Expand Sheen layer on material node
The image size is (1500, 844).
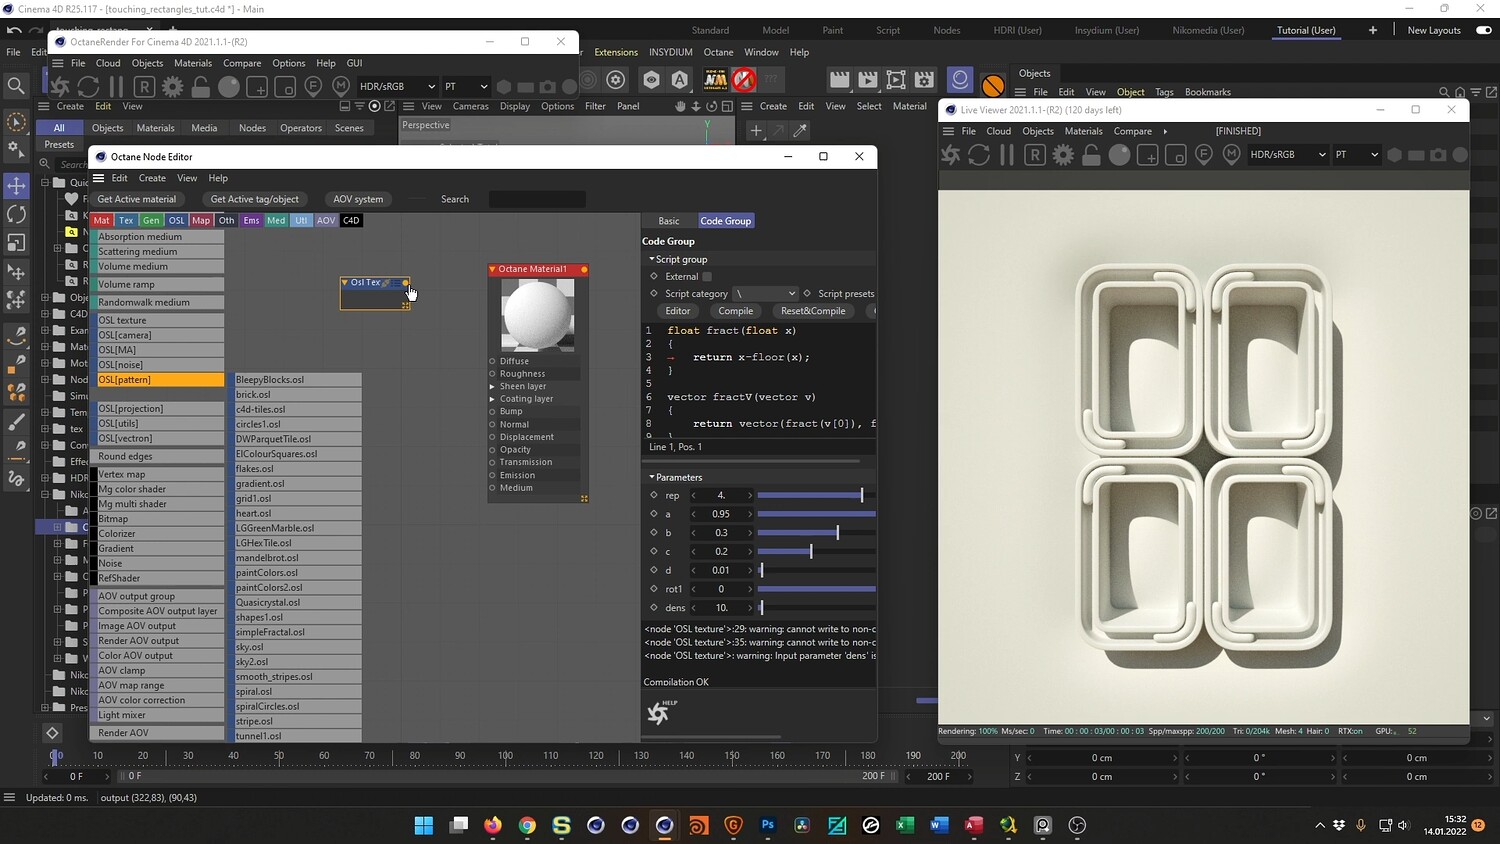[492, 386]
